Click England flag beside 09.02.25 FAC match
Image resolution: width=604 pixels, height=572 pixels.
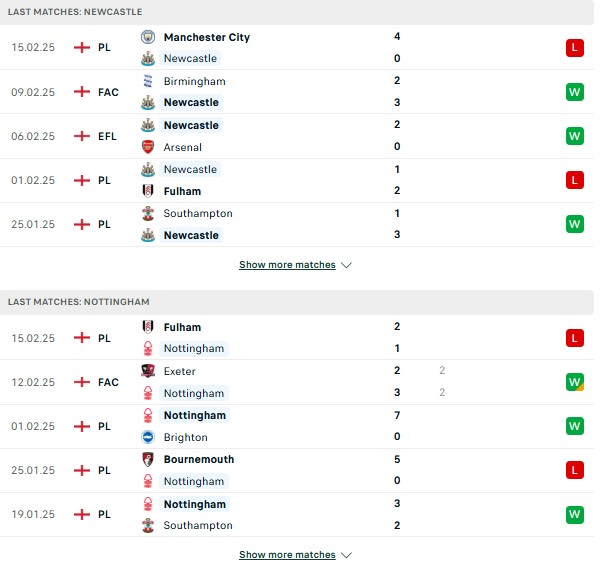(82, 92)
